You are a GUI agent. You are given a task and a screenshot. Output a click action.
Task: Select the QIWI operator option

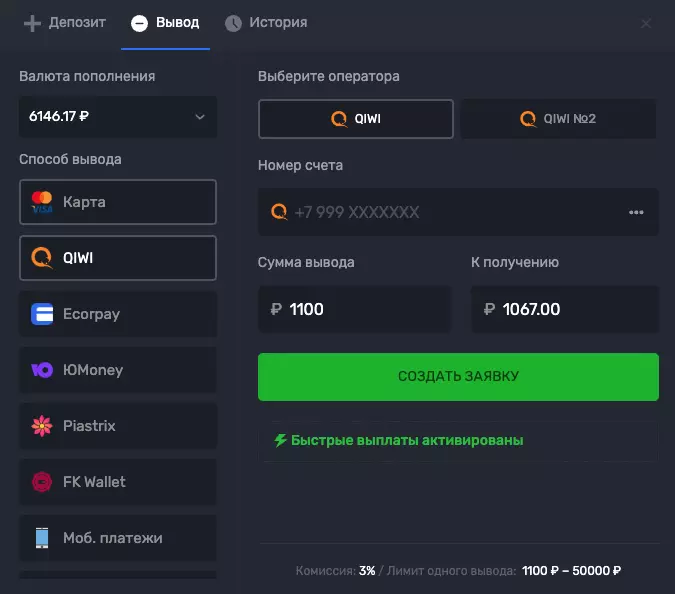[x=355, y=119]
